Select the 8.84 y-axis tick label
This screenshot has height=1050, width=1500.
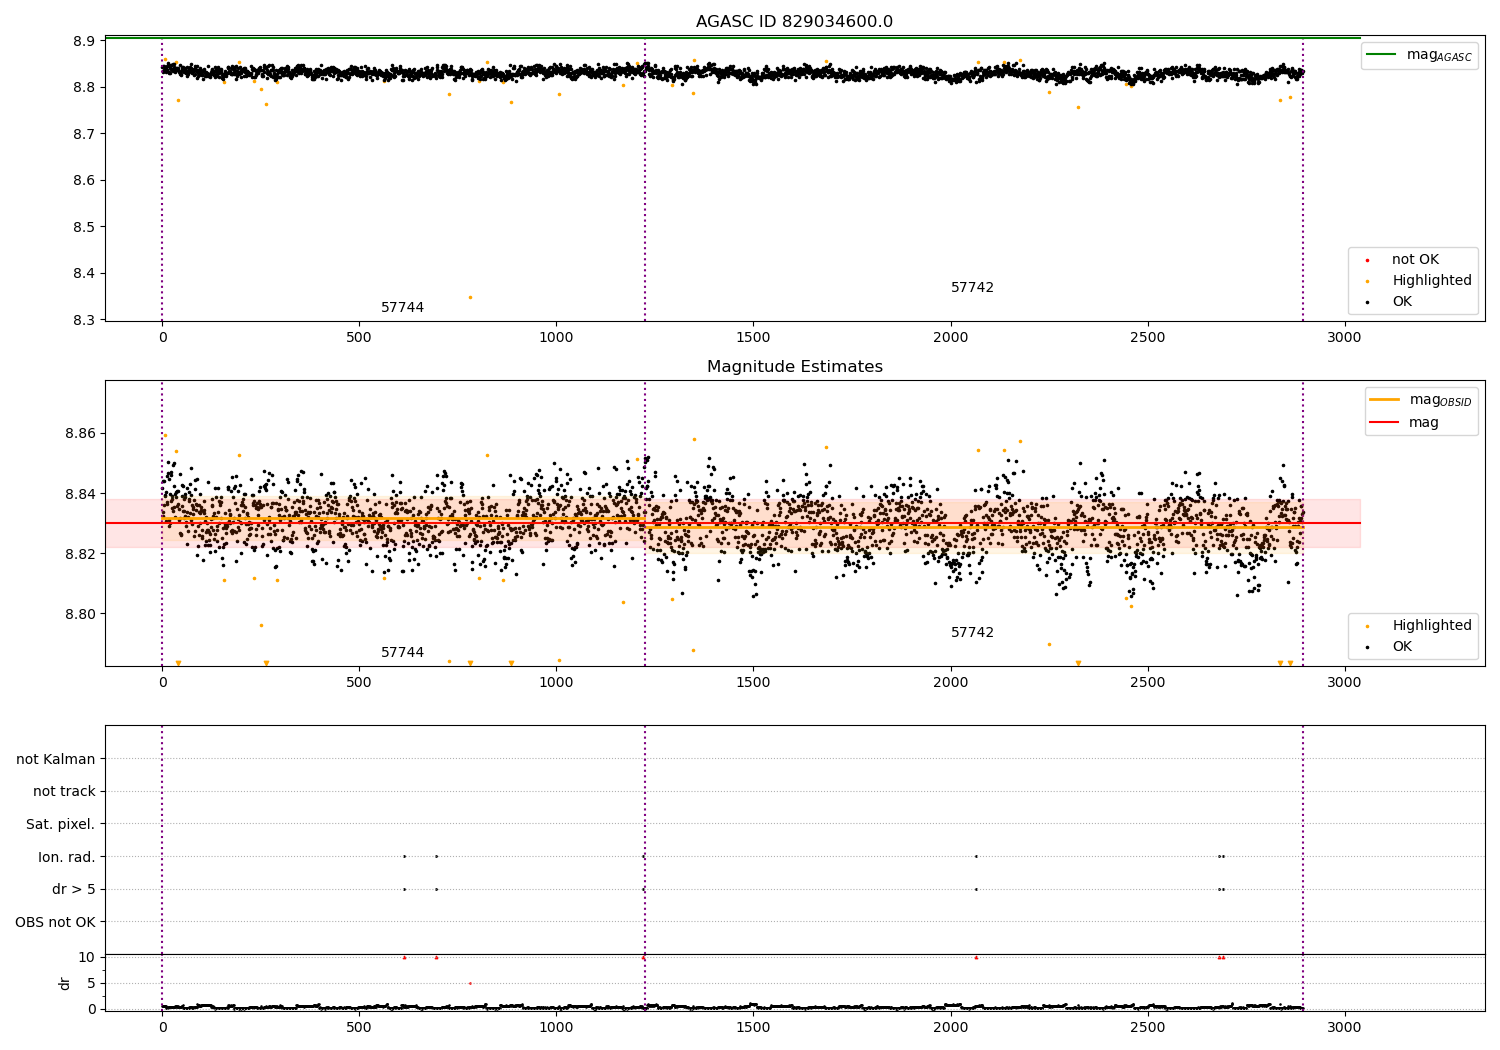pos(79,494)
